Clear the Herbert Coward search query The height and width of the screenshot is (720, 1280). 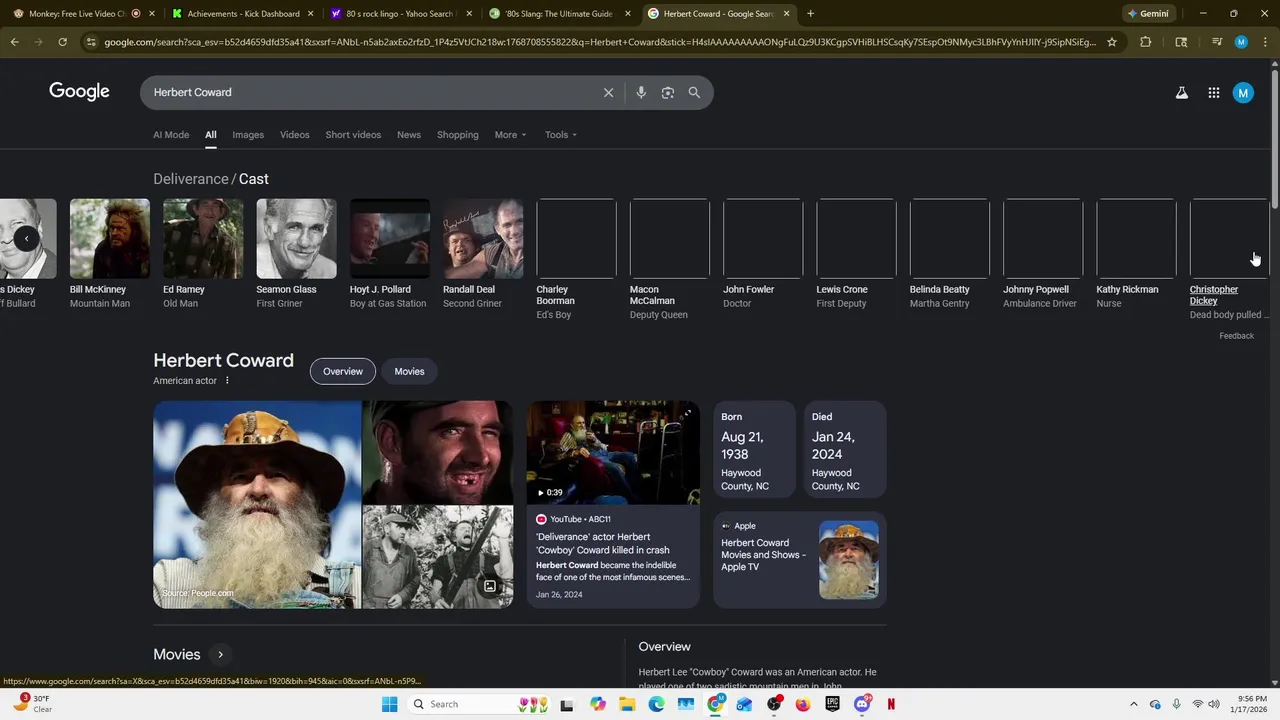[x=608, y=92]
